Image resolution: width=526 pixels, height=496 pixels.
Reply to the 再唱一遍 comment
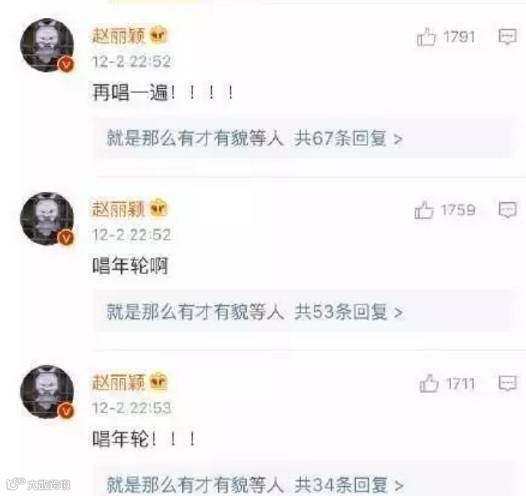[x=507, y=37]
